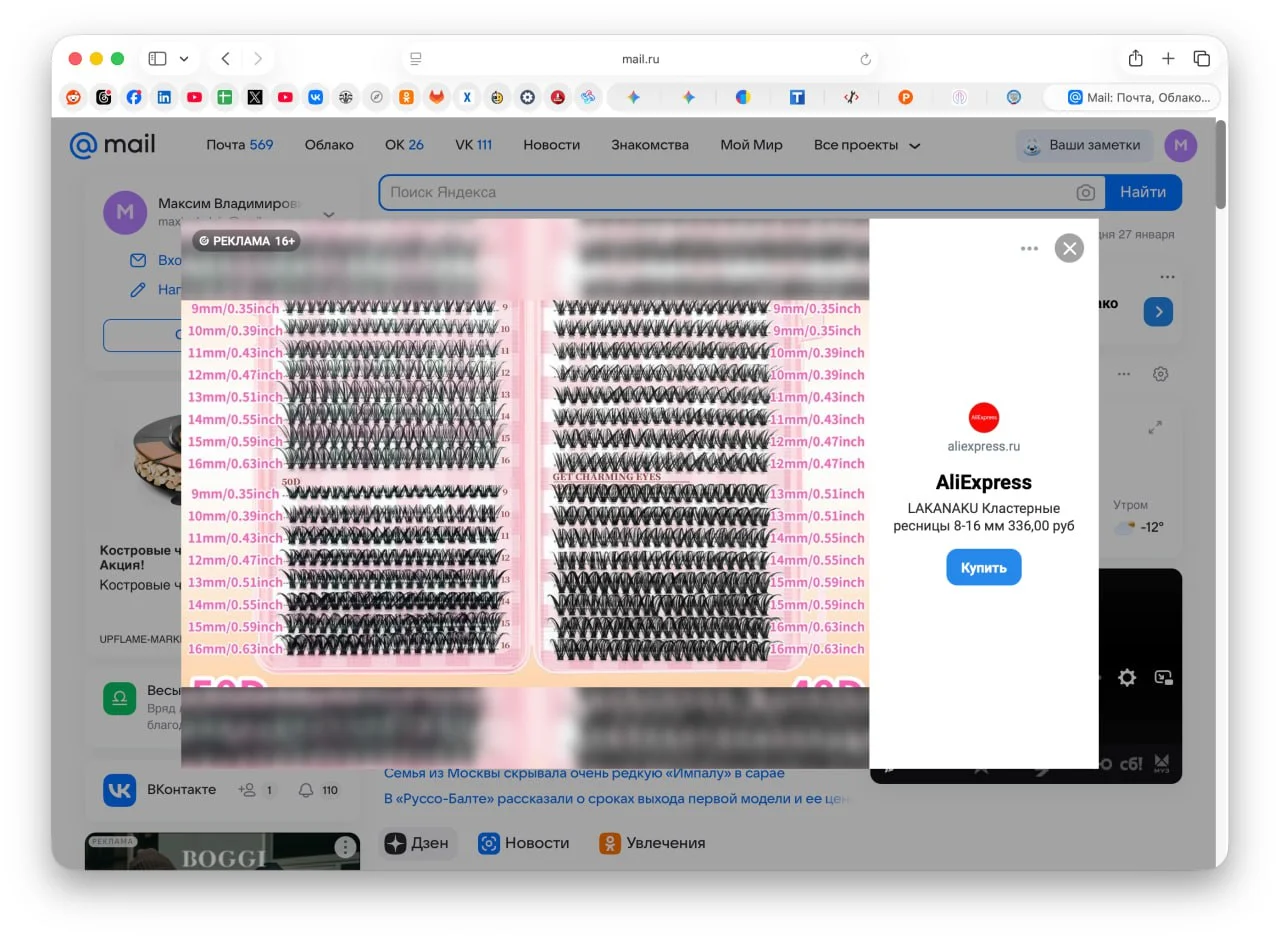Open the Ваши заметки button
Viewport: 1280px width, 938px height.
tap(1083, 145)
